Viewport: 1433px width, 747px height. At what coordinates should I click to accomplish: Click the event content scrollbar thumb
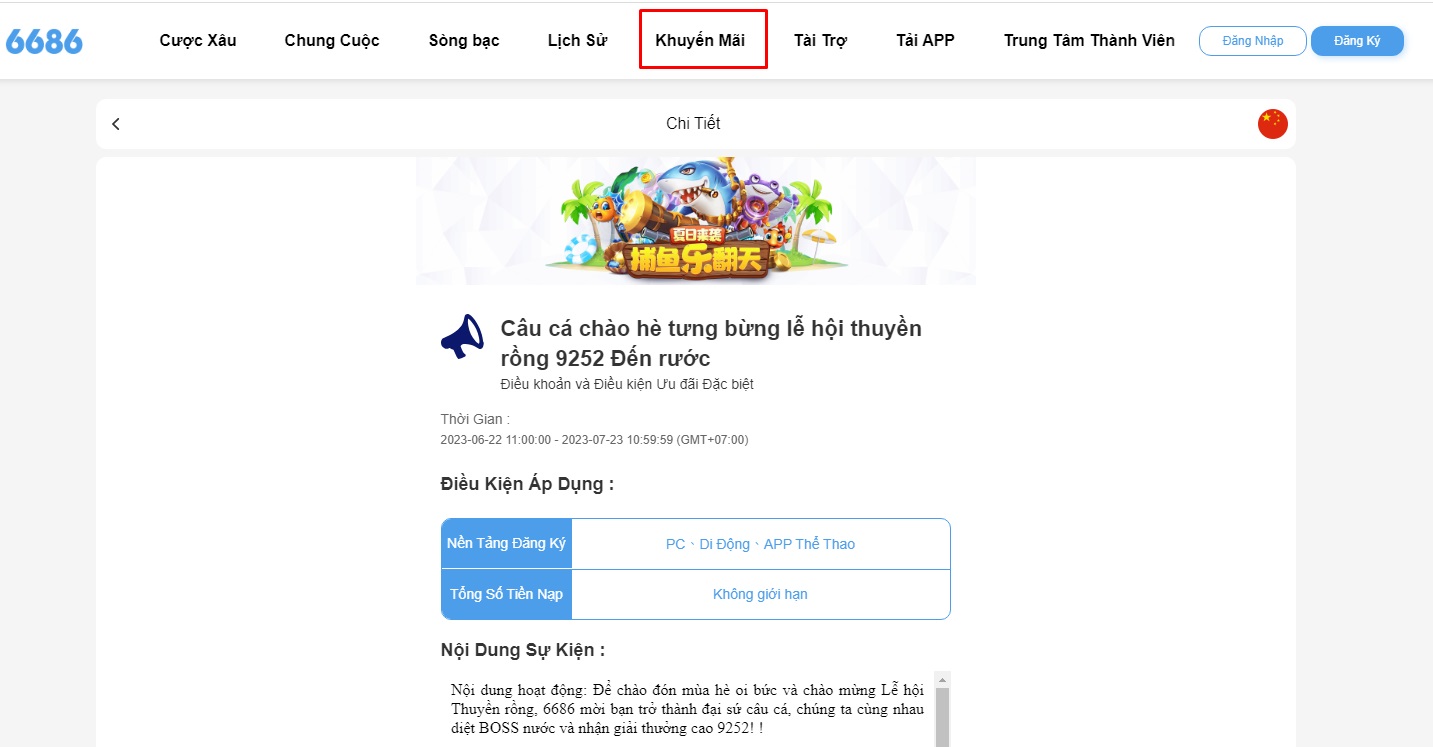[x=942, y=718]
